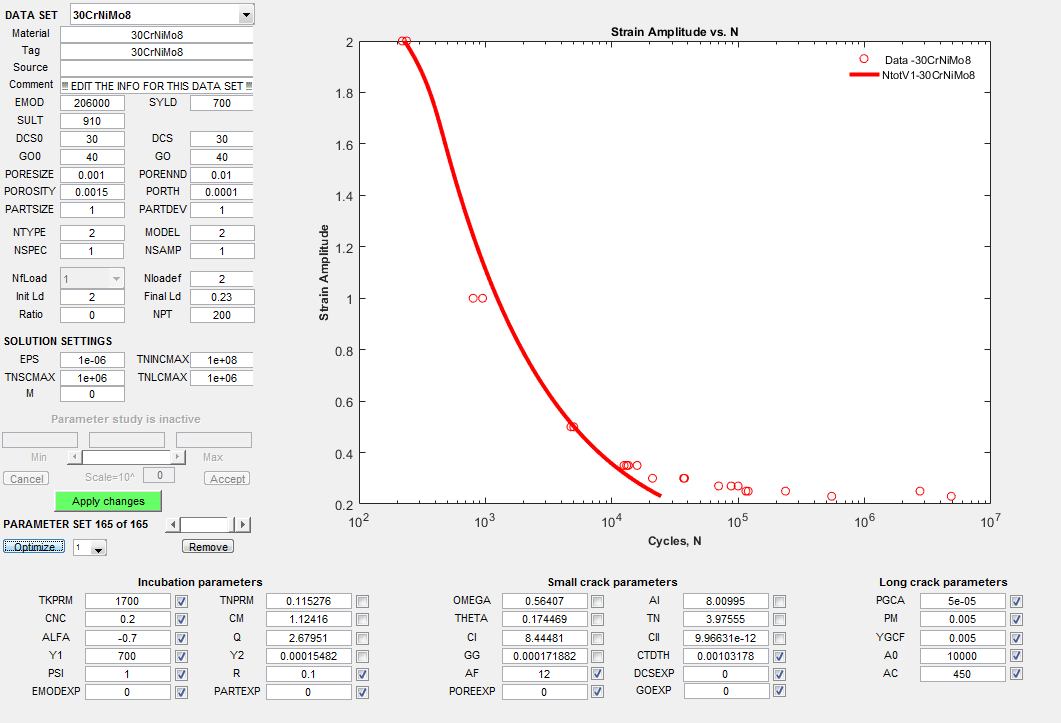Screen dimensions: 1061x723
Task: Click the Remove button
Action: [208, 546]
